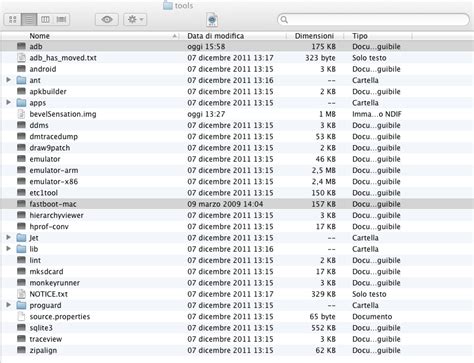Select the draw9patch file icon
The width and height of the screenshot is (474, 363).
pos(21,148)
